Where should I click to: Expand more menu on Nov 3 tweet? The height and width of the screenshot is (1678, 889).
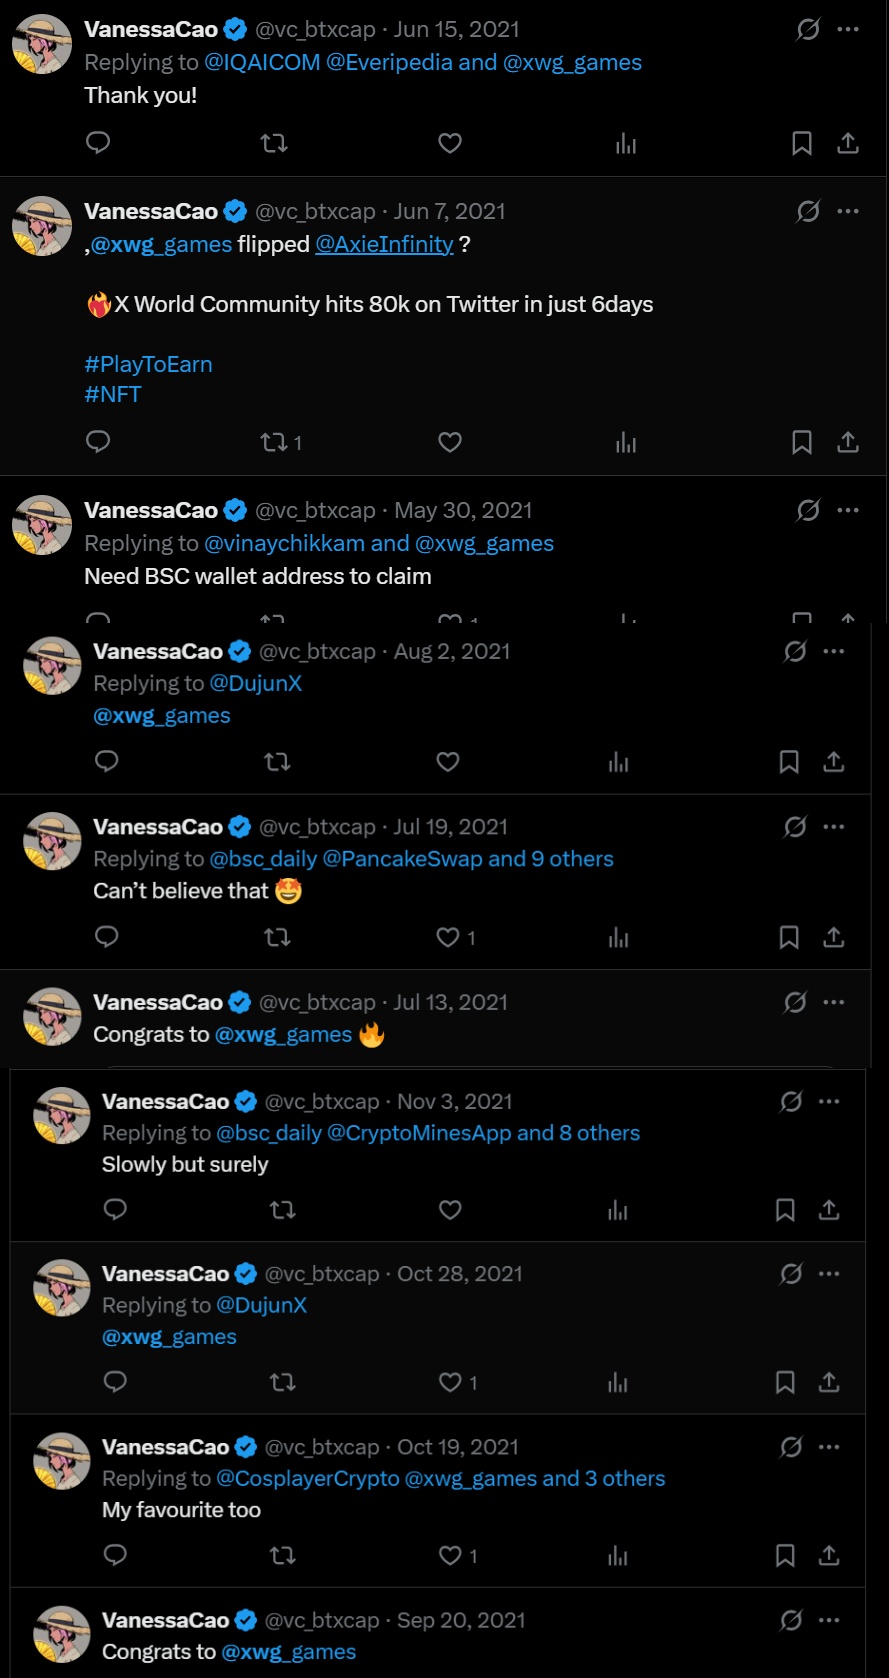pyautogui.click(x=829, y=1101)
